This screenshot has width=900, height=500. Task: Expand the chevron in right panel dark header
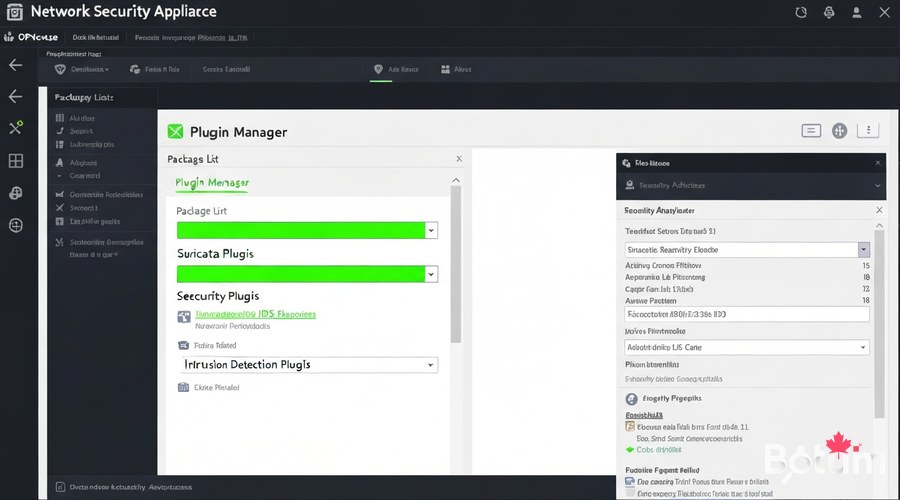click(x=877, y=185)
